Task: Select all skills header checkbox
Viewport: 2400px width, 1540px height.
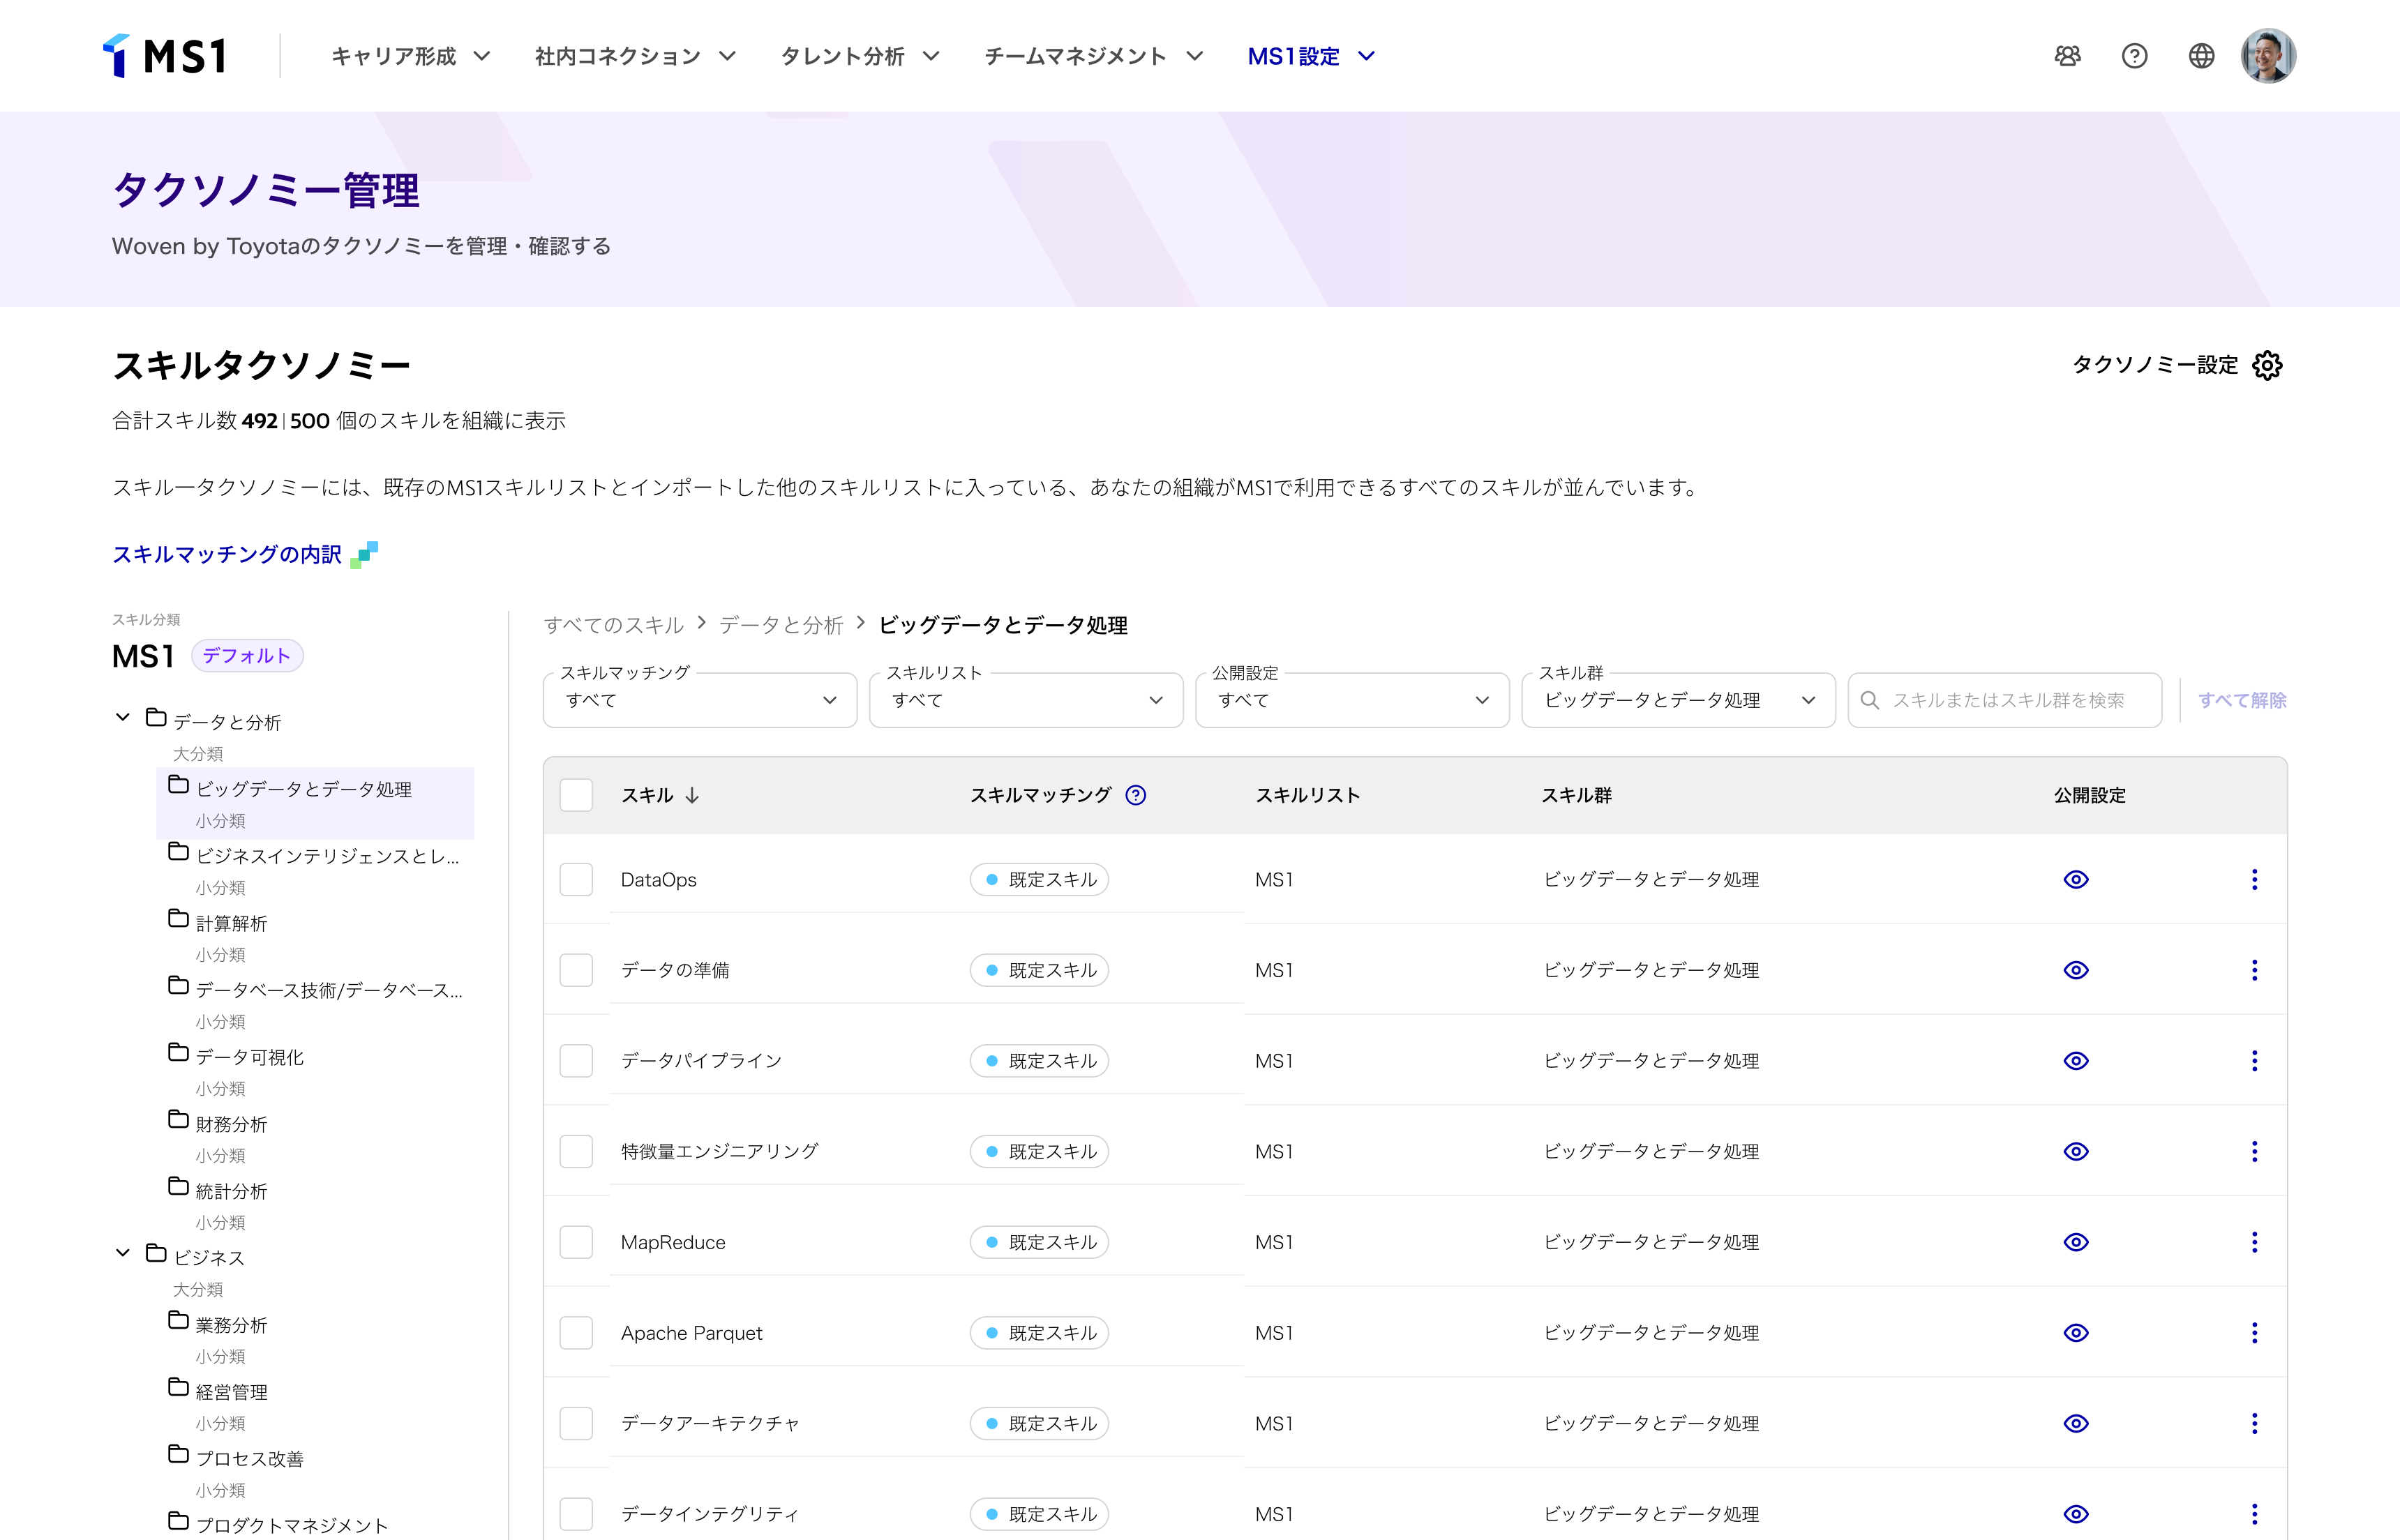Action: [576, 795]
